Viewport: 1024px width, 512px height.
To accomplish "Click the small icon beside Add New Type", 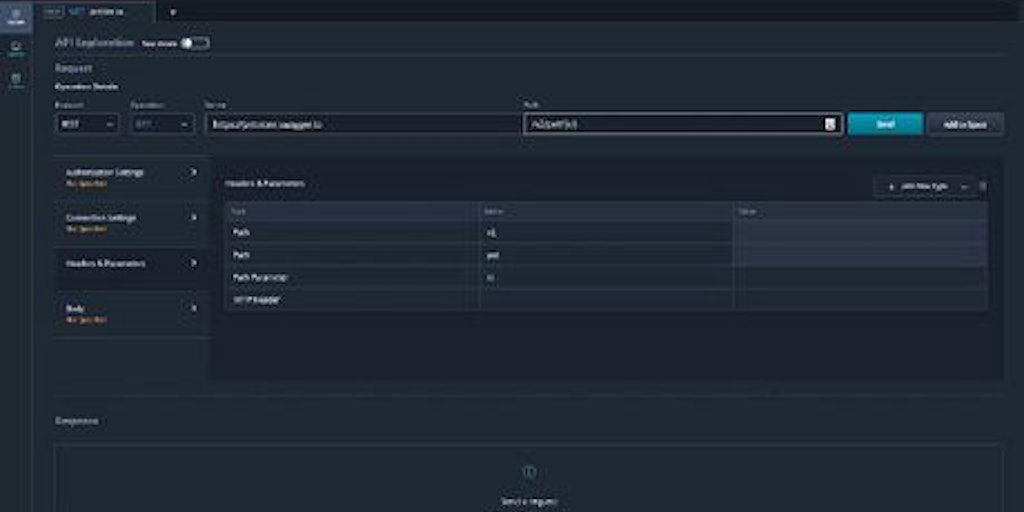I will (983, 186).
